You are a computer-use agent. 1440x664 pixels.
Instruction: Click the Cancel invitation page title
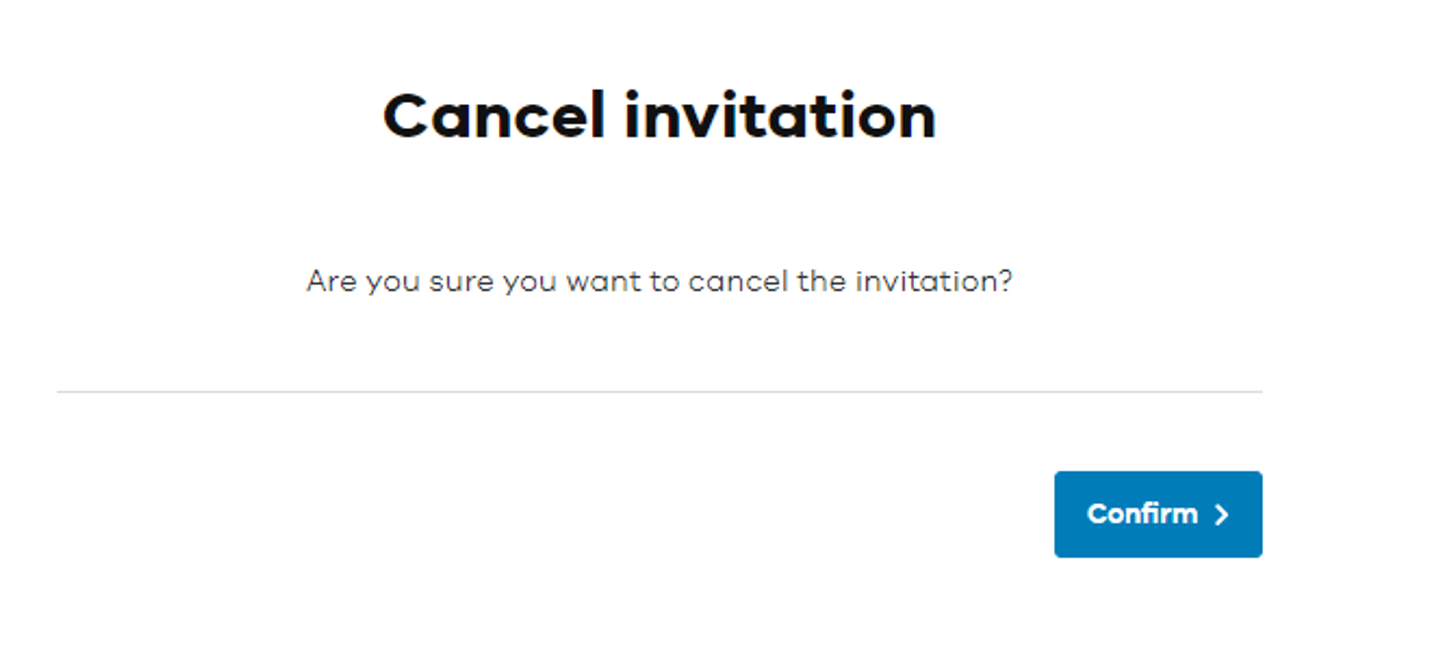pos(659,113)
